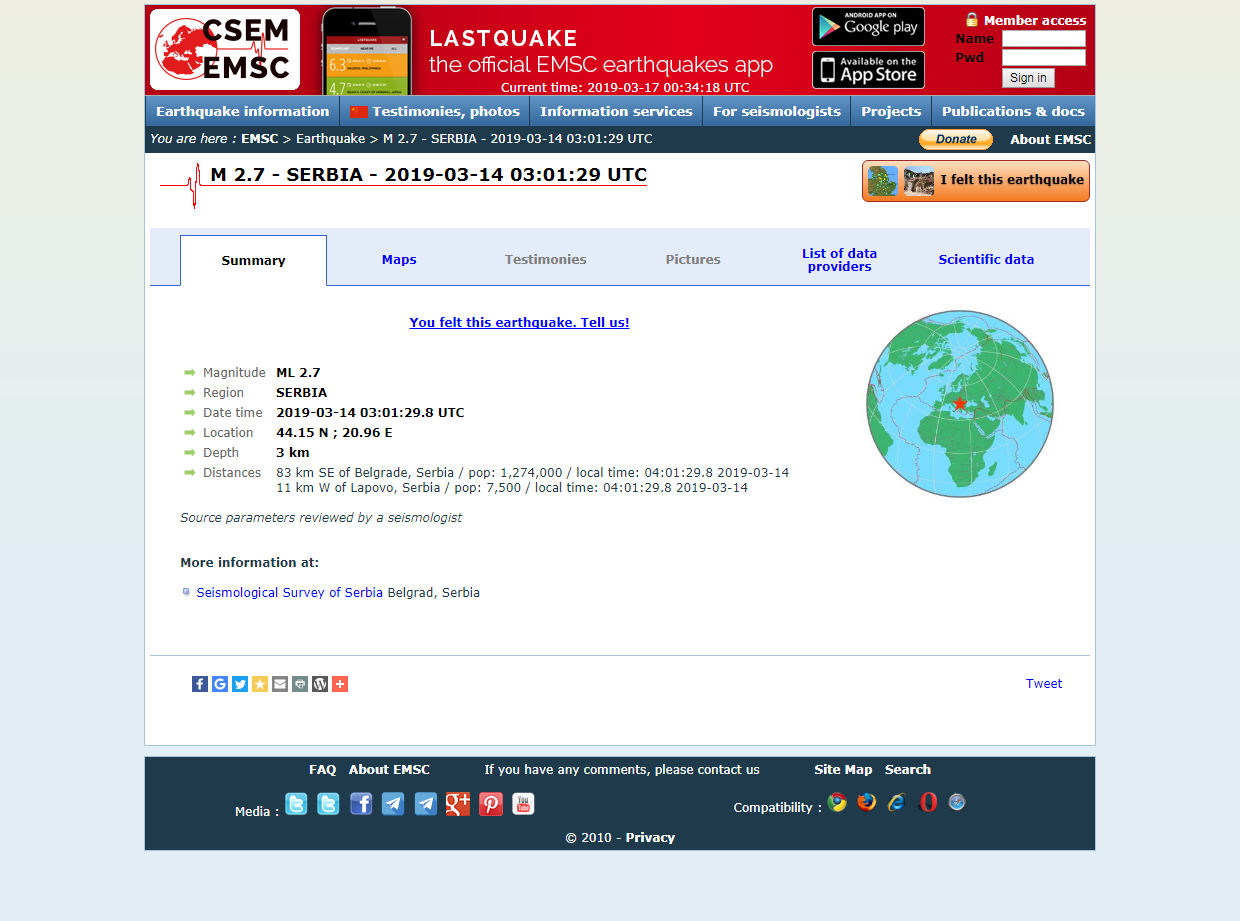
Task: Click Twitter icon right after Media label
Action: [296, 804]
